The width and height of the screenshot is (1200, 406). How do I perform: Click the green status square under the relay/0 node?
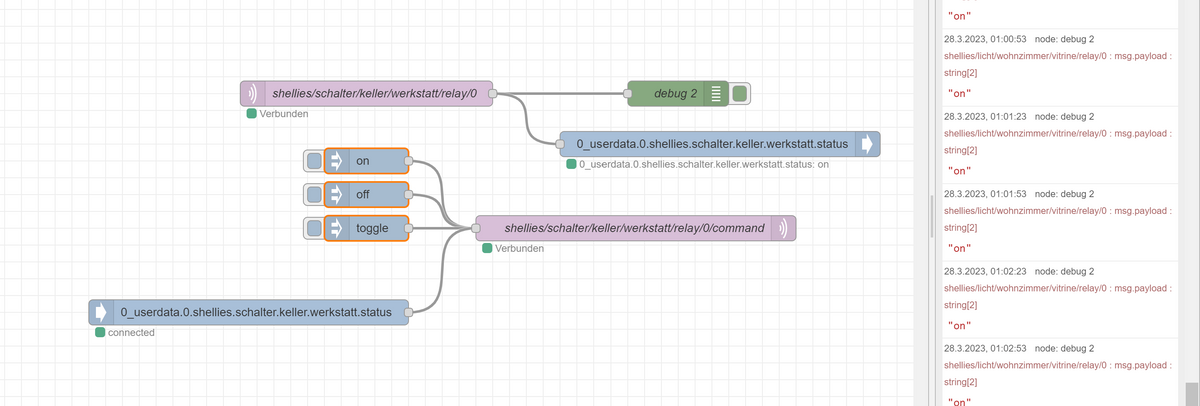pos(252,114)
